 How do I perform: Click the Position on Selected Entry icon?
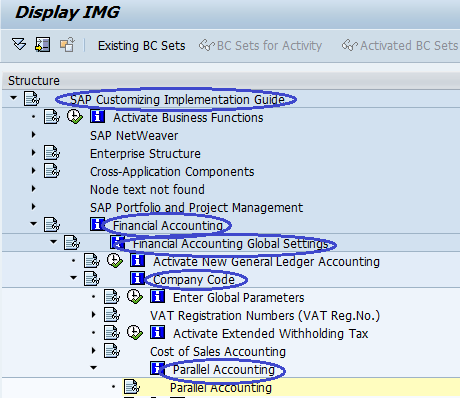click(x=43, y=44)
